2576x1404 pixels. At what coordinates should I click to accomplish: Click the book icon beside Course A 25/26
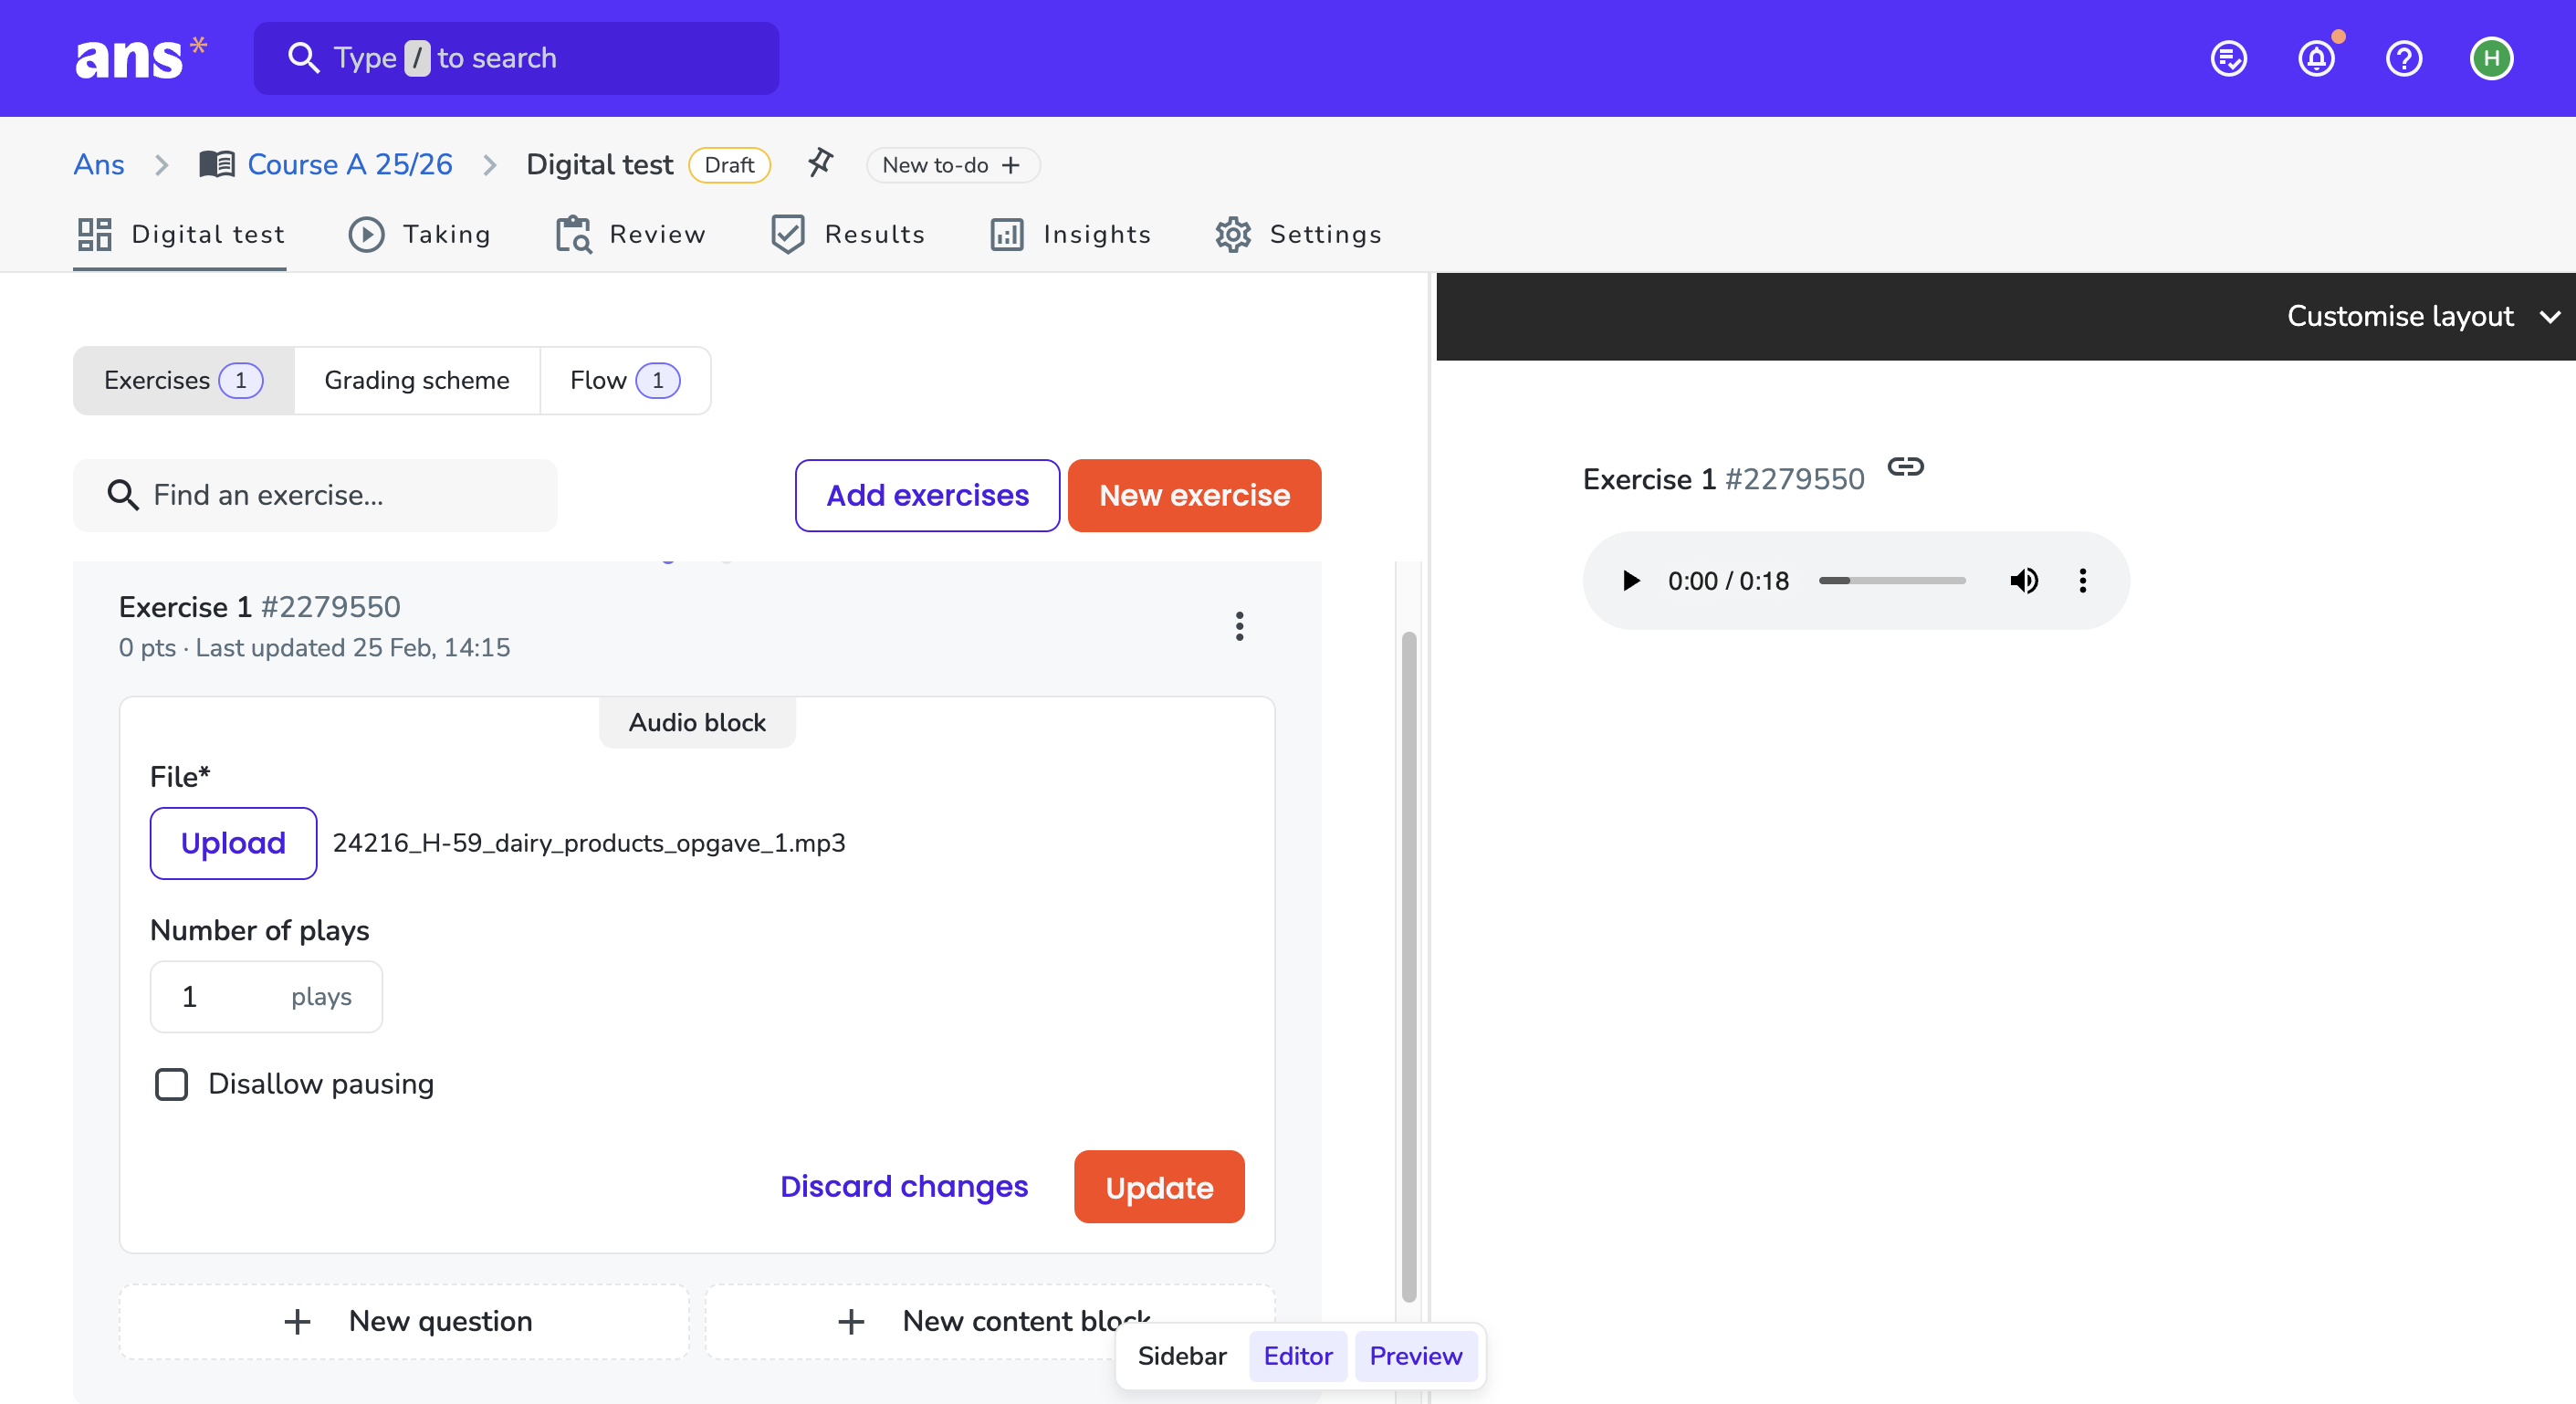click(x=217, y=163)
